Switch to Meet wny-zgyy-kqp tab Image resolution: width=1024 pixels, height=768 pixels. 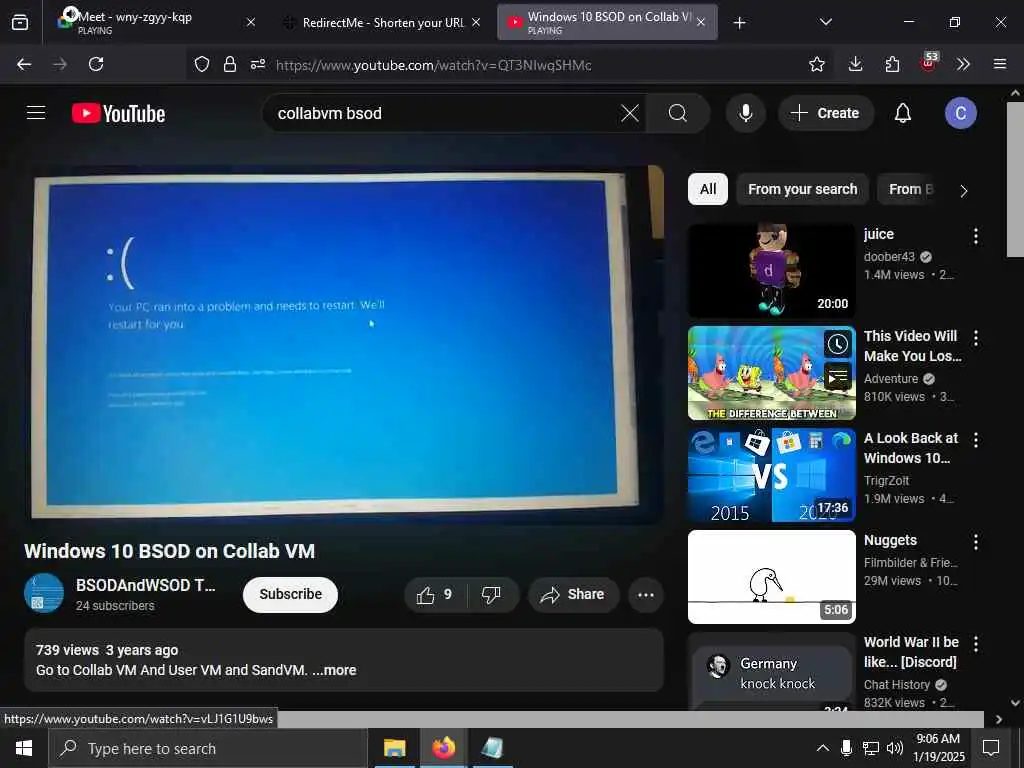point(149,22)
